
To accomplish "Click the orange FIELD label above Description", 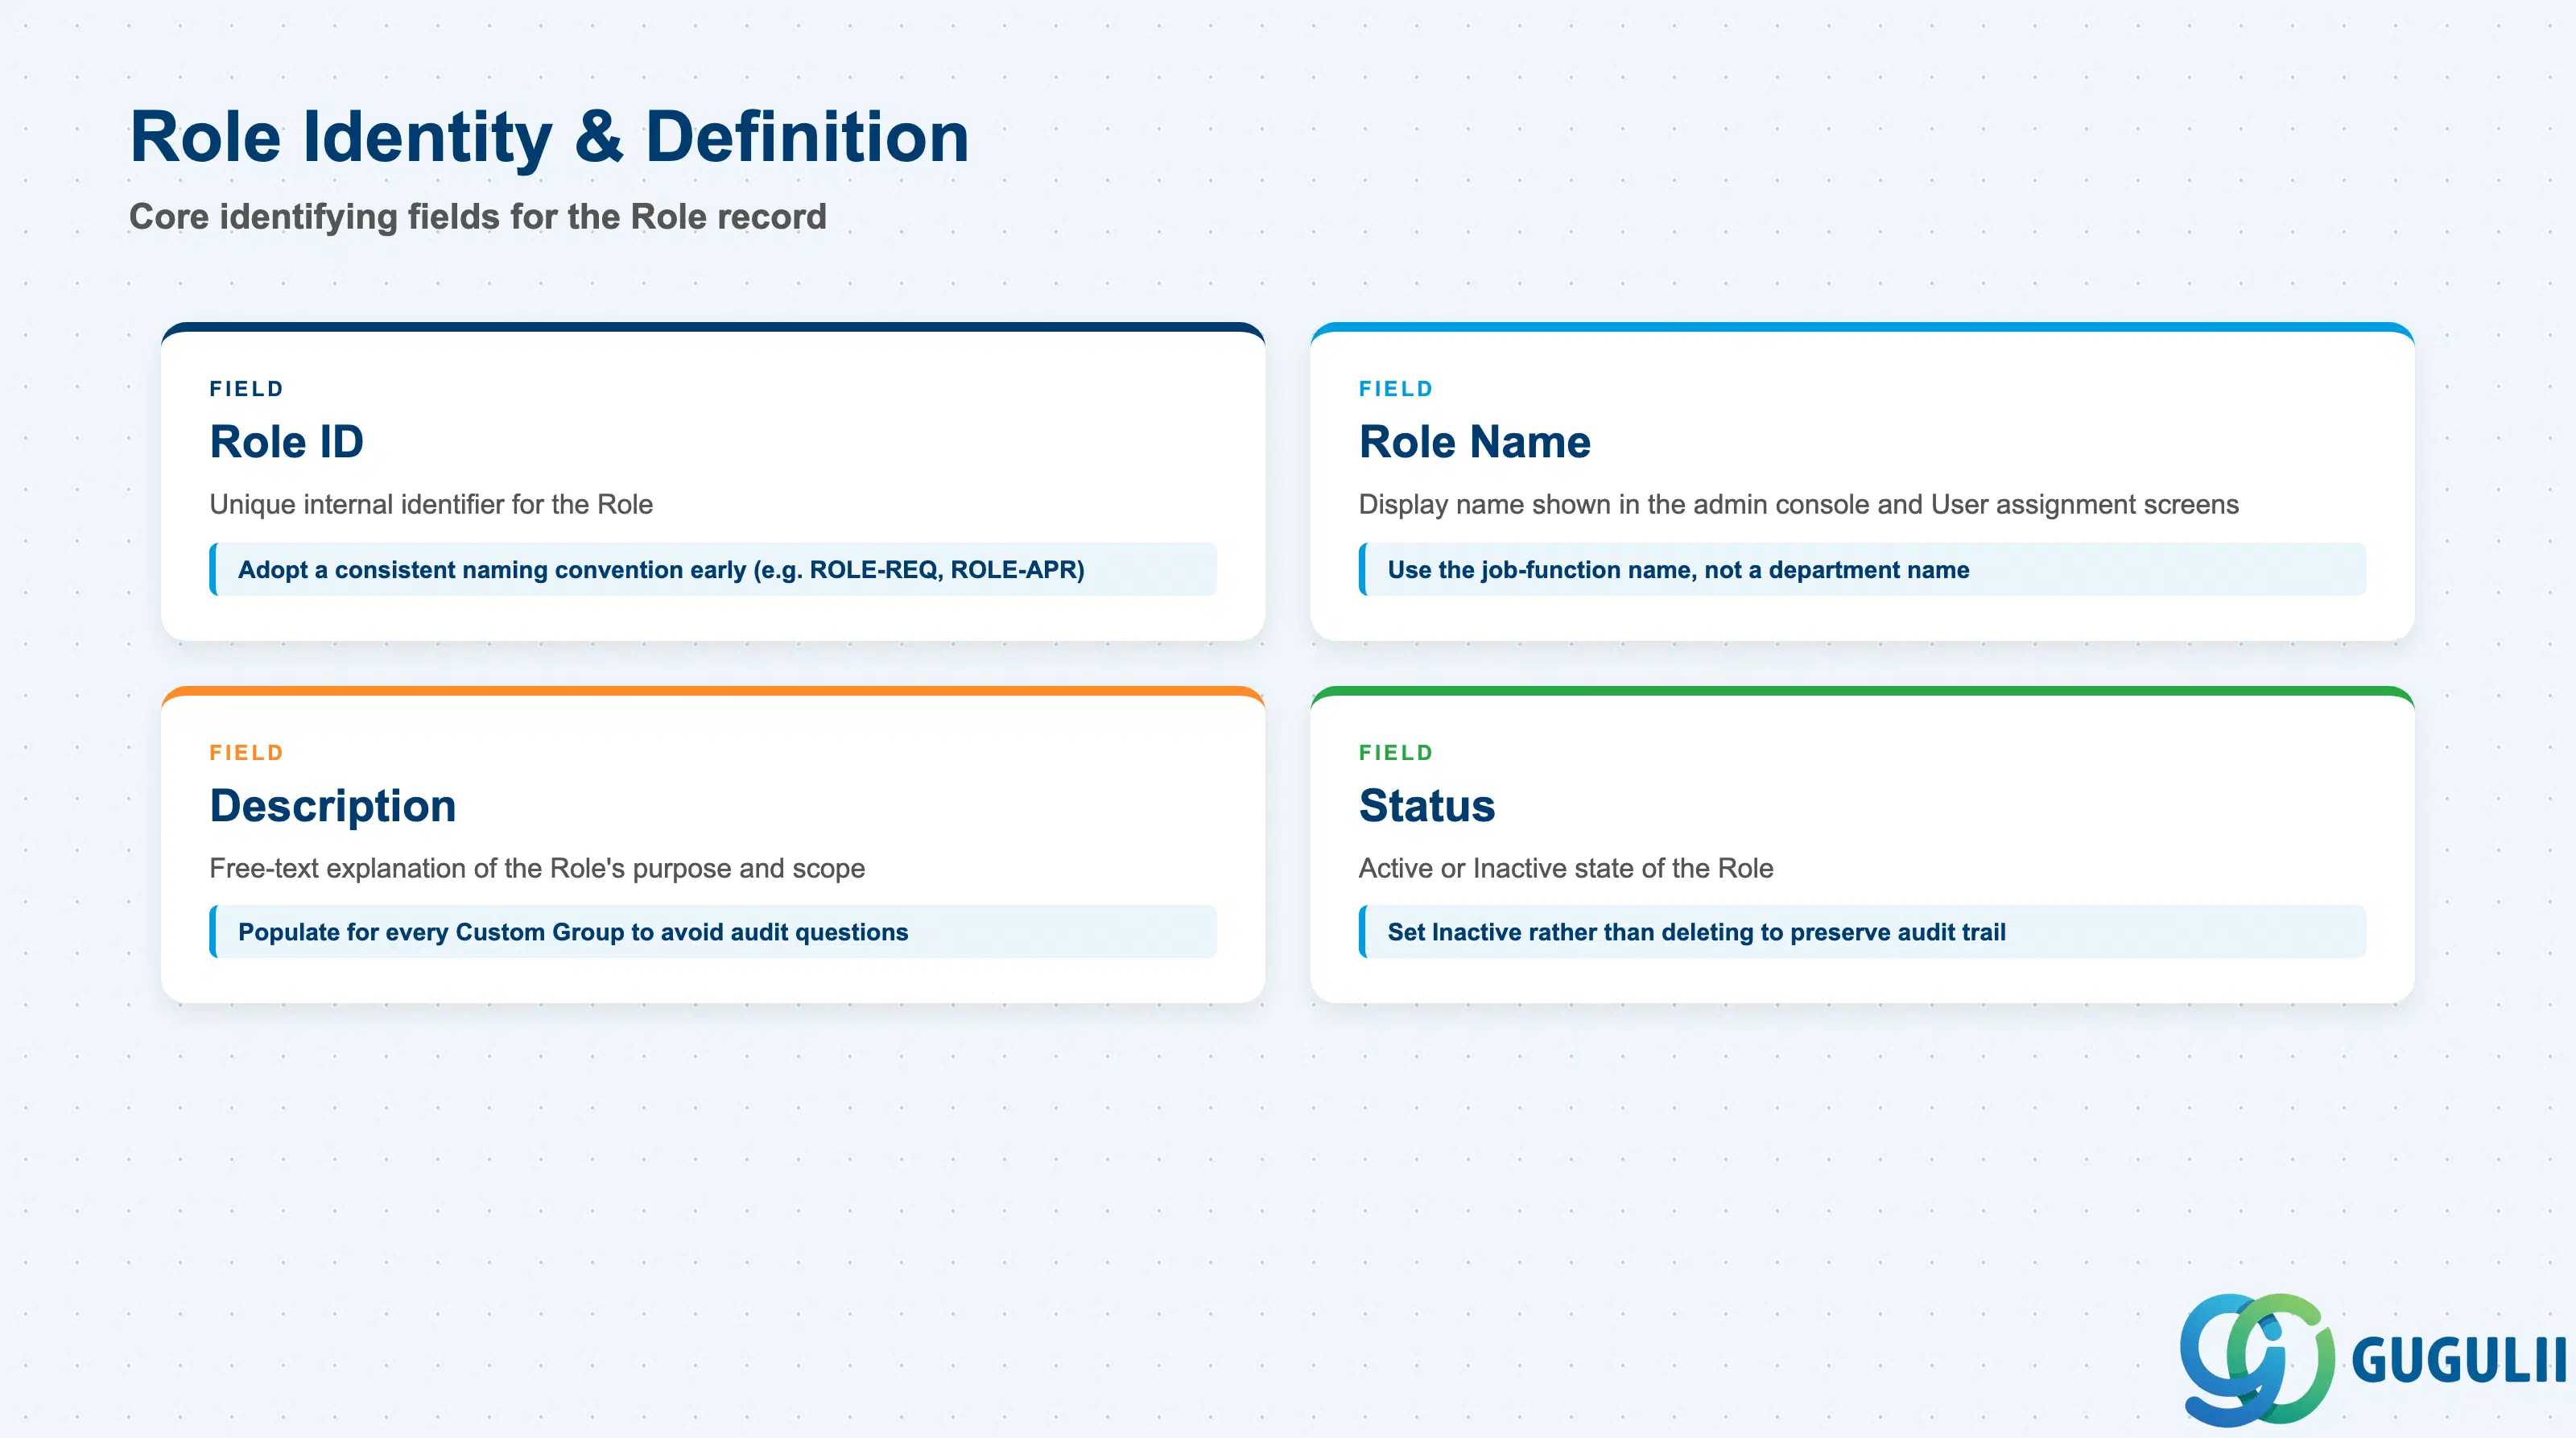I will coord(246,752).
